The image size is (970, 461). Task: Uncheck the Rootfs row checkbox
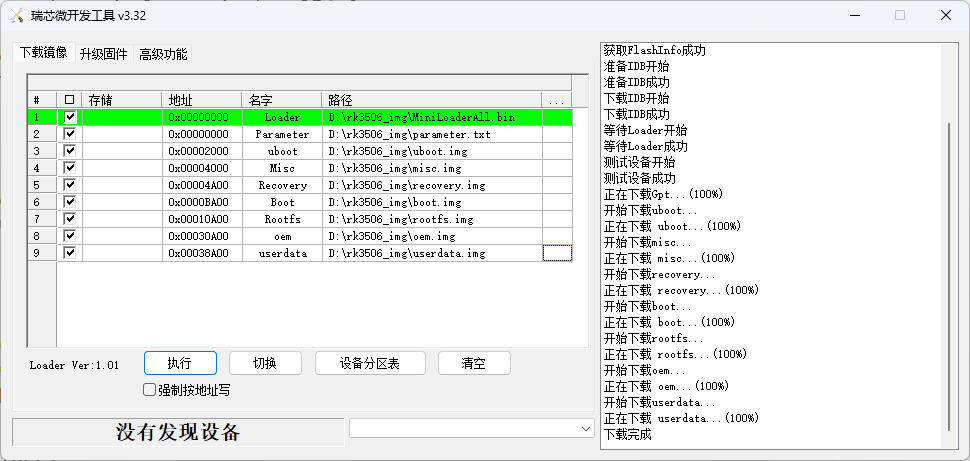coord(70,218)
